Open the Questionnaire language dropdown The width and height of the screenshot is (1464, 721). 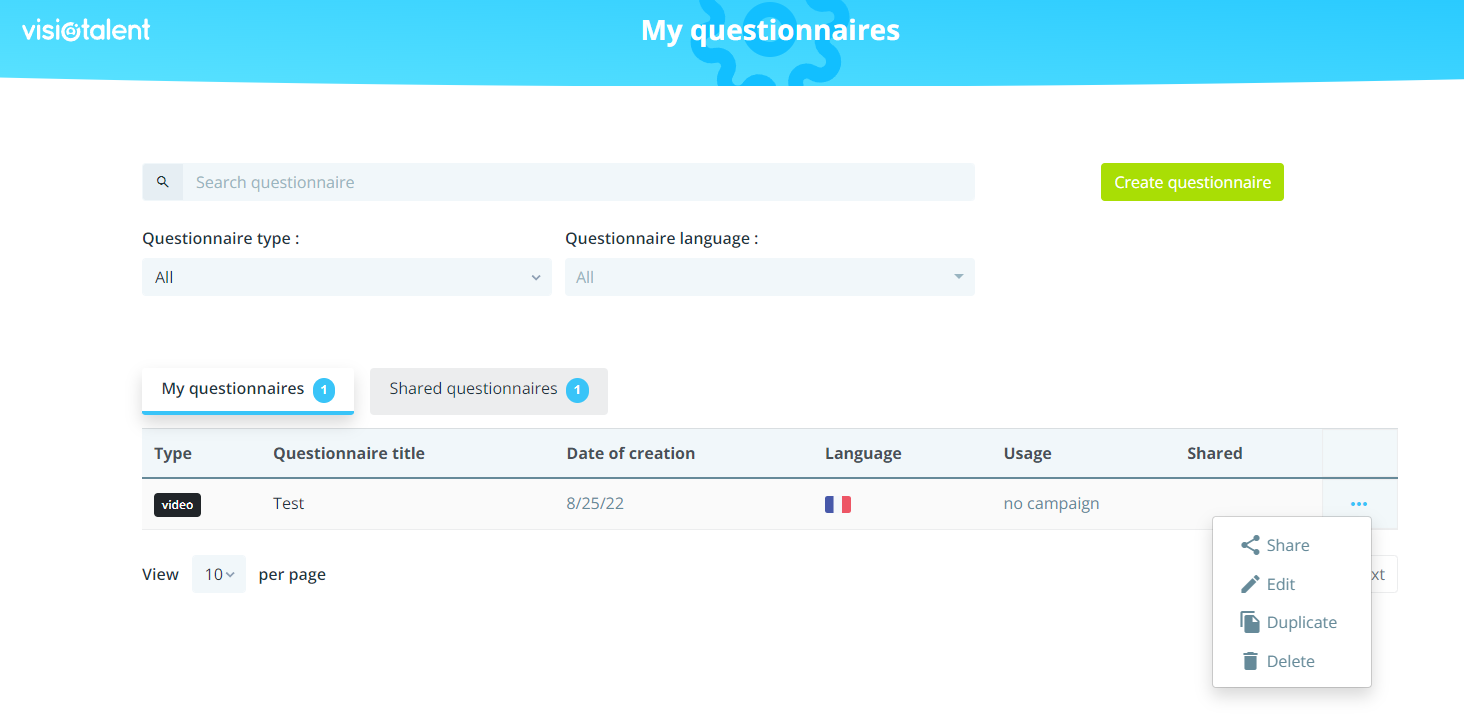[769, 277]
